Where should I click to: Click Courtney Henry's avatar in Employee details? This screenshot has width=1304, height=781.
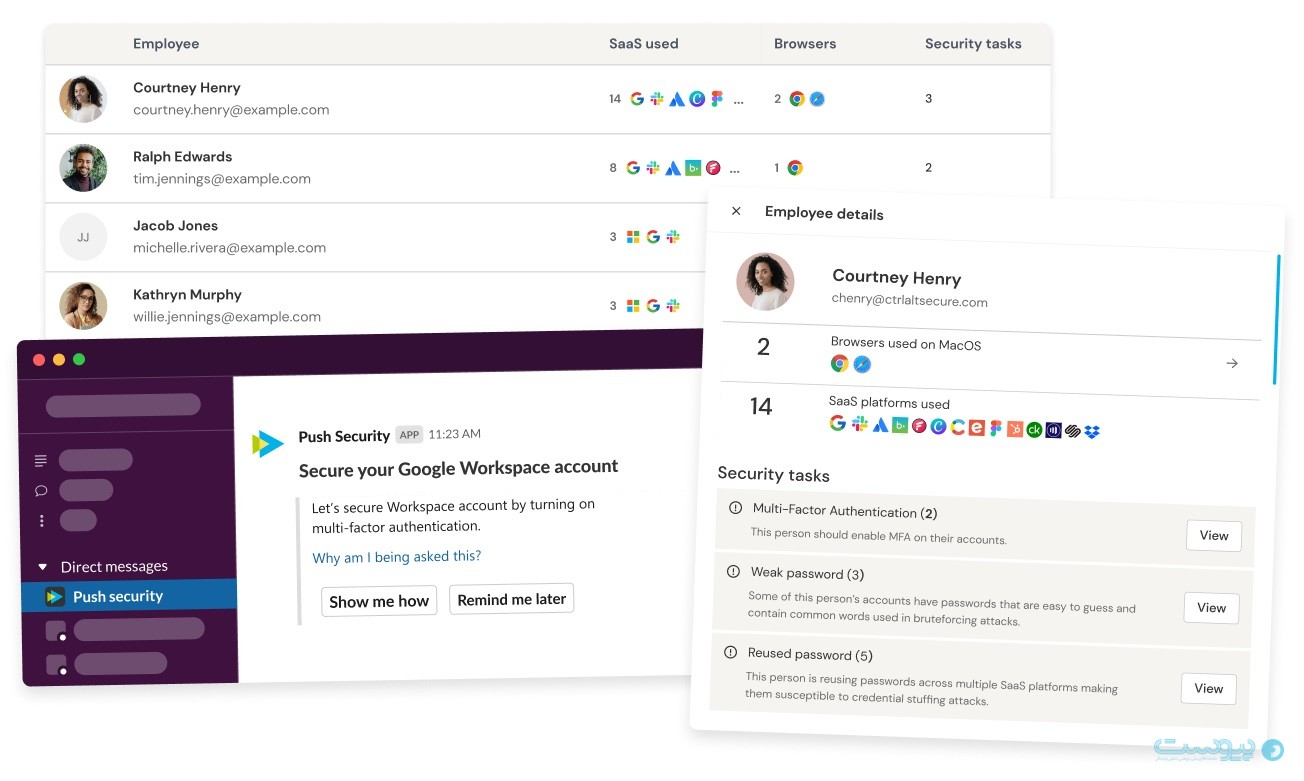point(765,281)
